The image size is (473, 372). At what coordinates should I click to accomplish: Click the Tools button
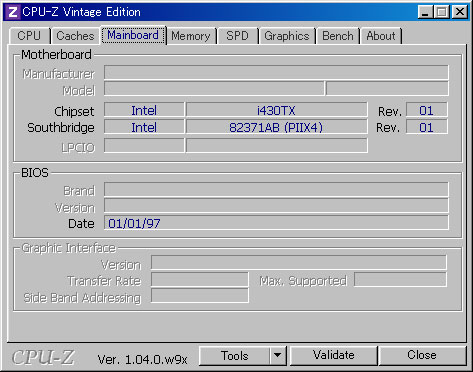[x=234, y=356]
